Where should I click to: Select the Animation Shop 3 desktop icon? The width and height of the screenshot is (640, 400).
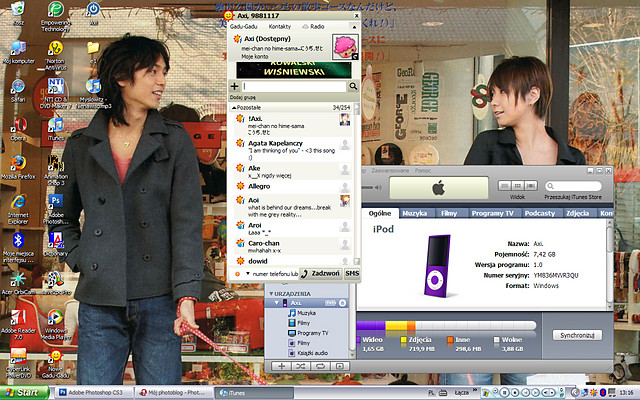point(56,171)
